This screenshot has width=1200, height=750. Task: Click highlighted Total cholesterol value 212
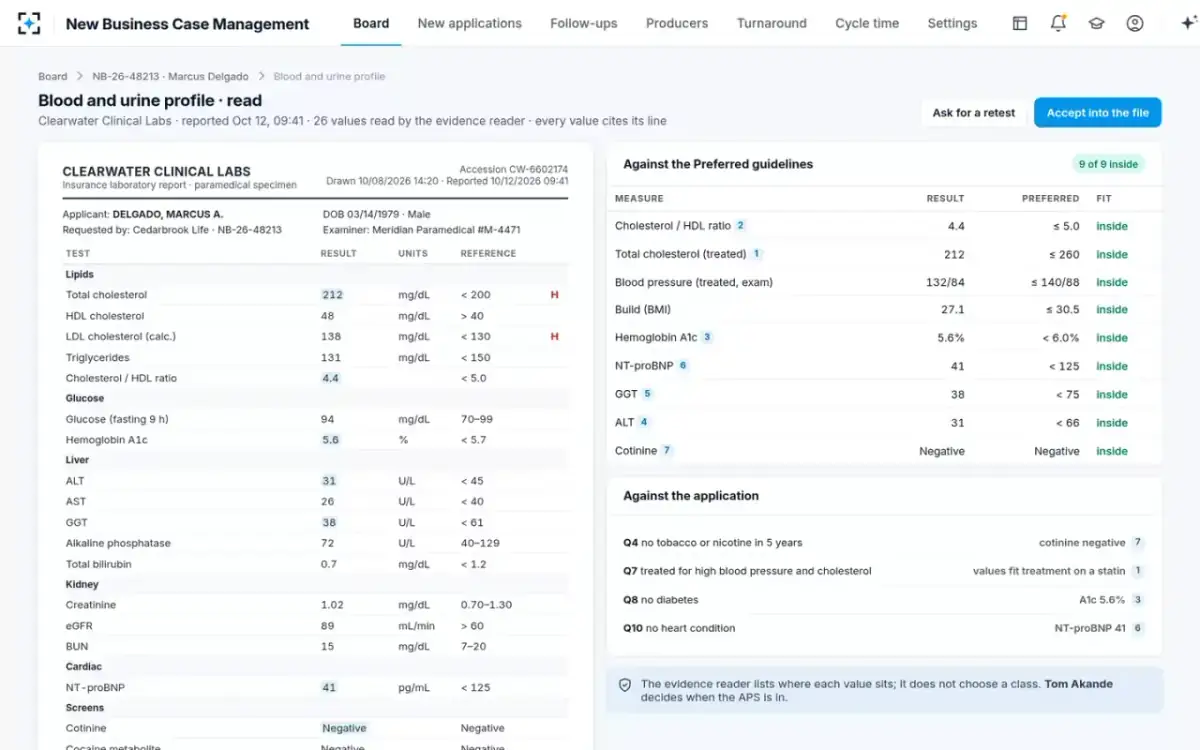(332, 295)
